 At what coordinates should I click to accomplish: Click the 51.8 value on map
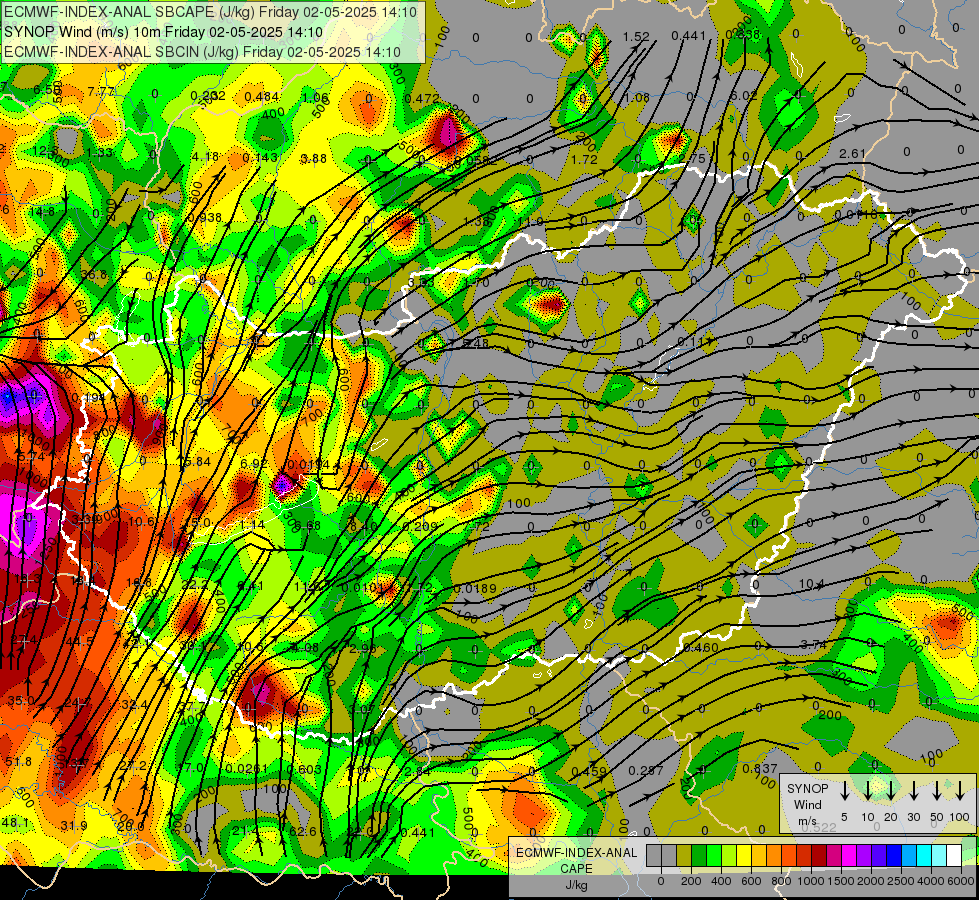[x=18, y=761]
